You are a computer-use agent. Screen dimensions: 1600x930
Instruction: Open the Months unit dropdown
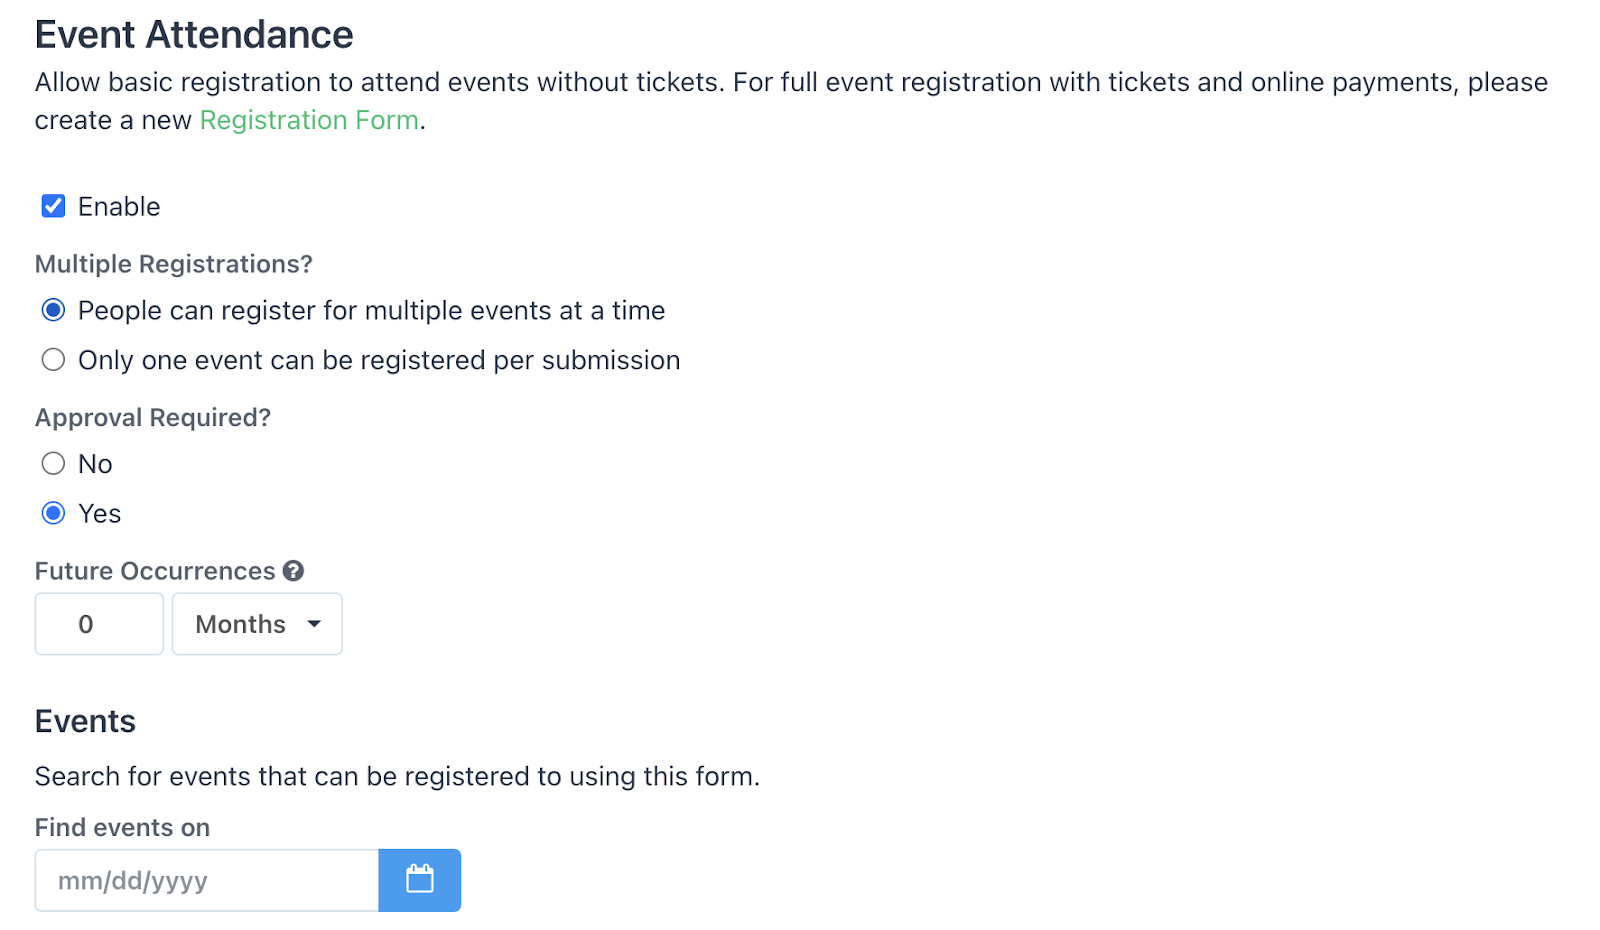coord(256,624)
